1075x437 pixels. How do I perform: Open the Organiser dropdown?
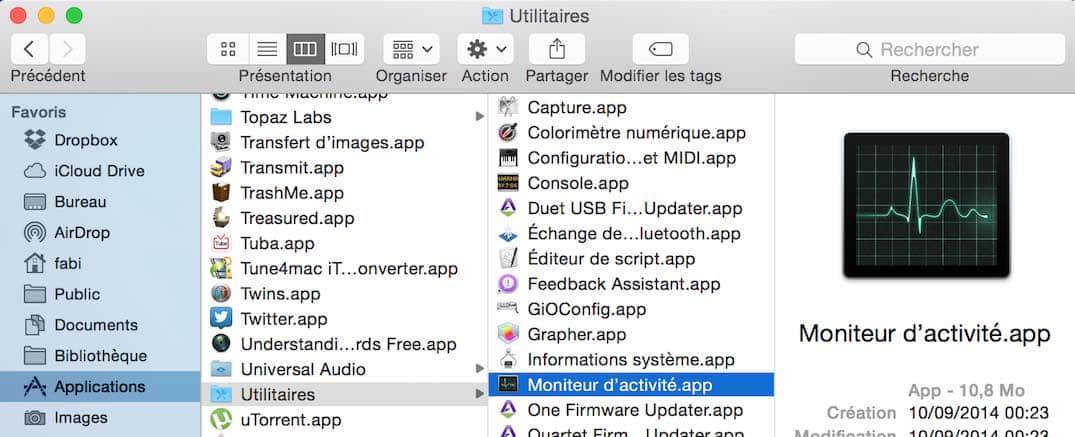click(x=411, y=49)
